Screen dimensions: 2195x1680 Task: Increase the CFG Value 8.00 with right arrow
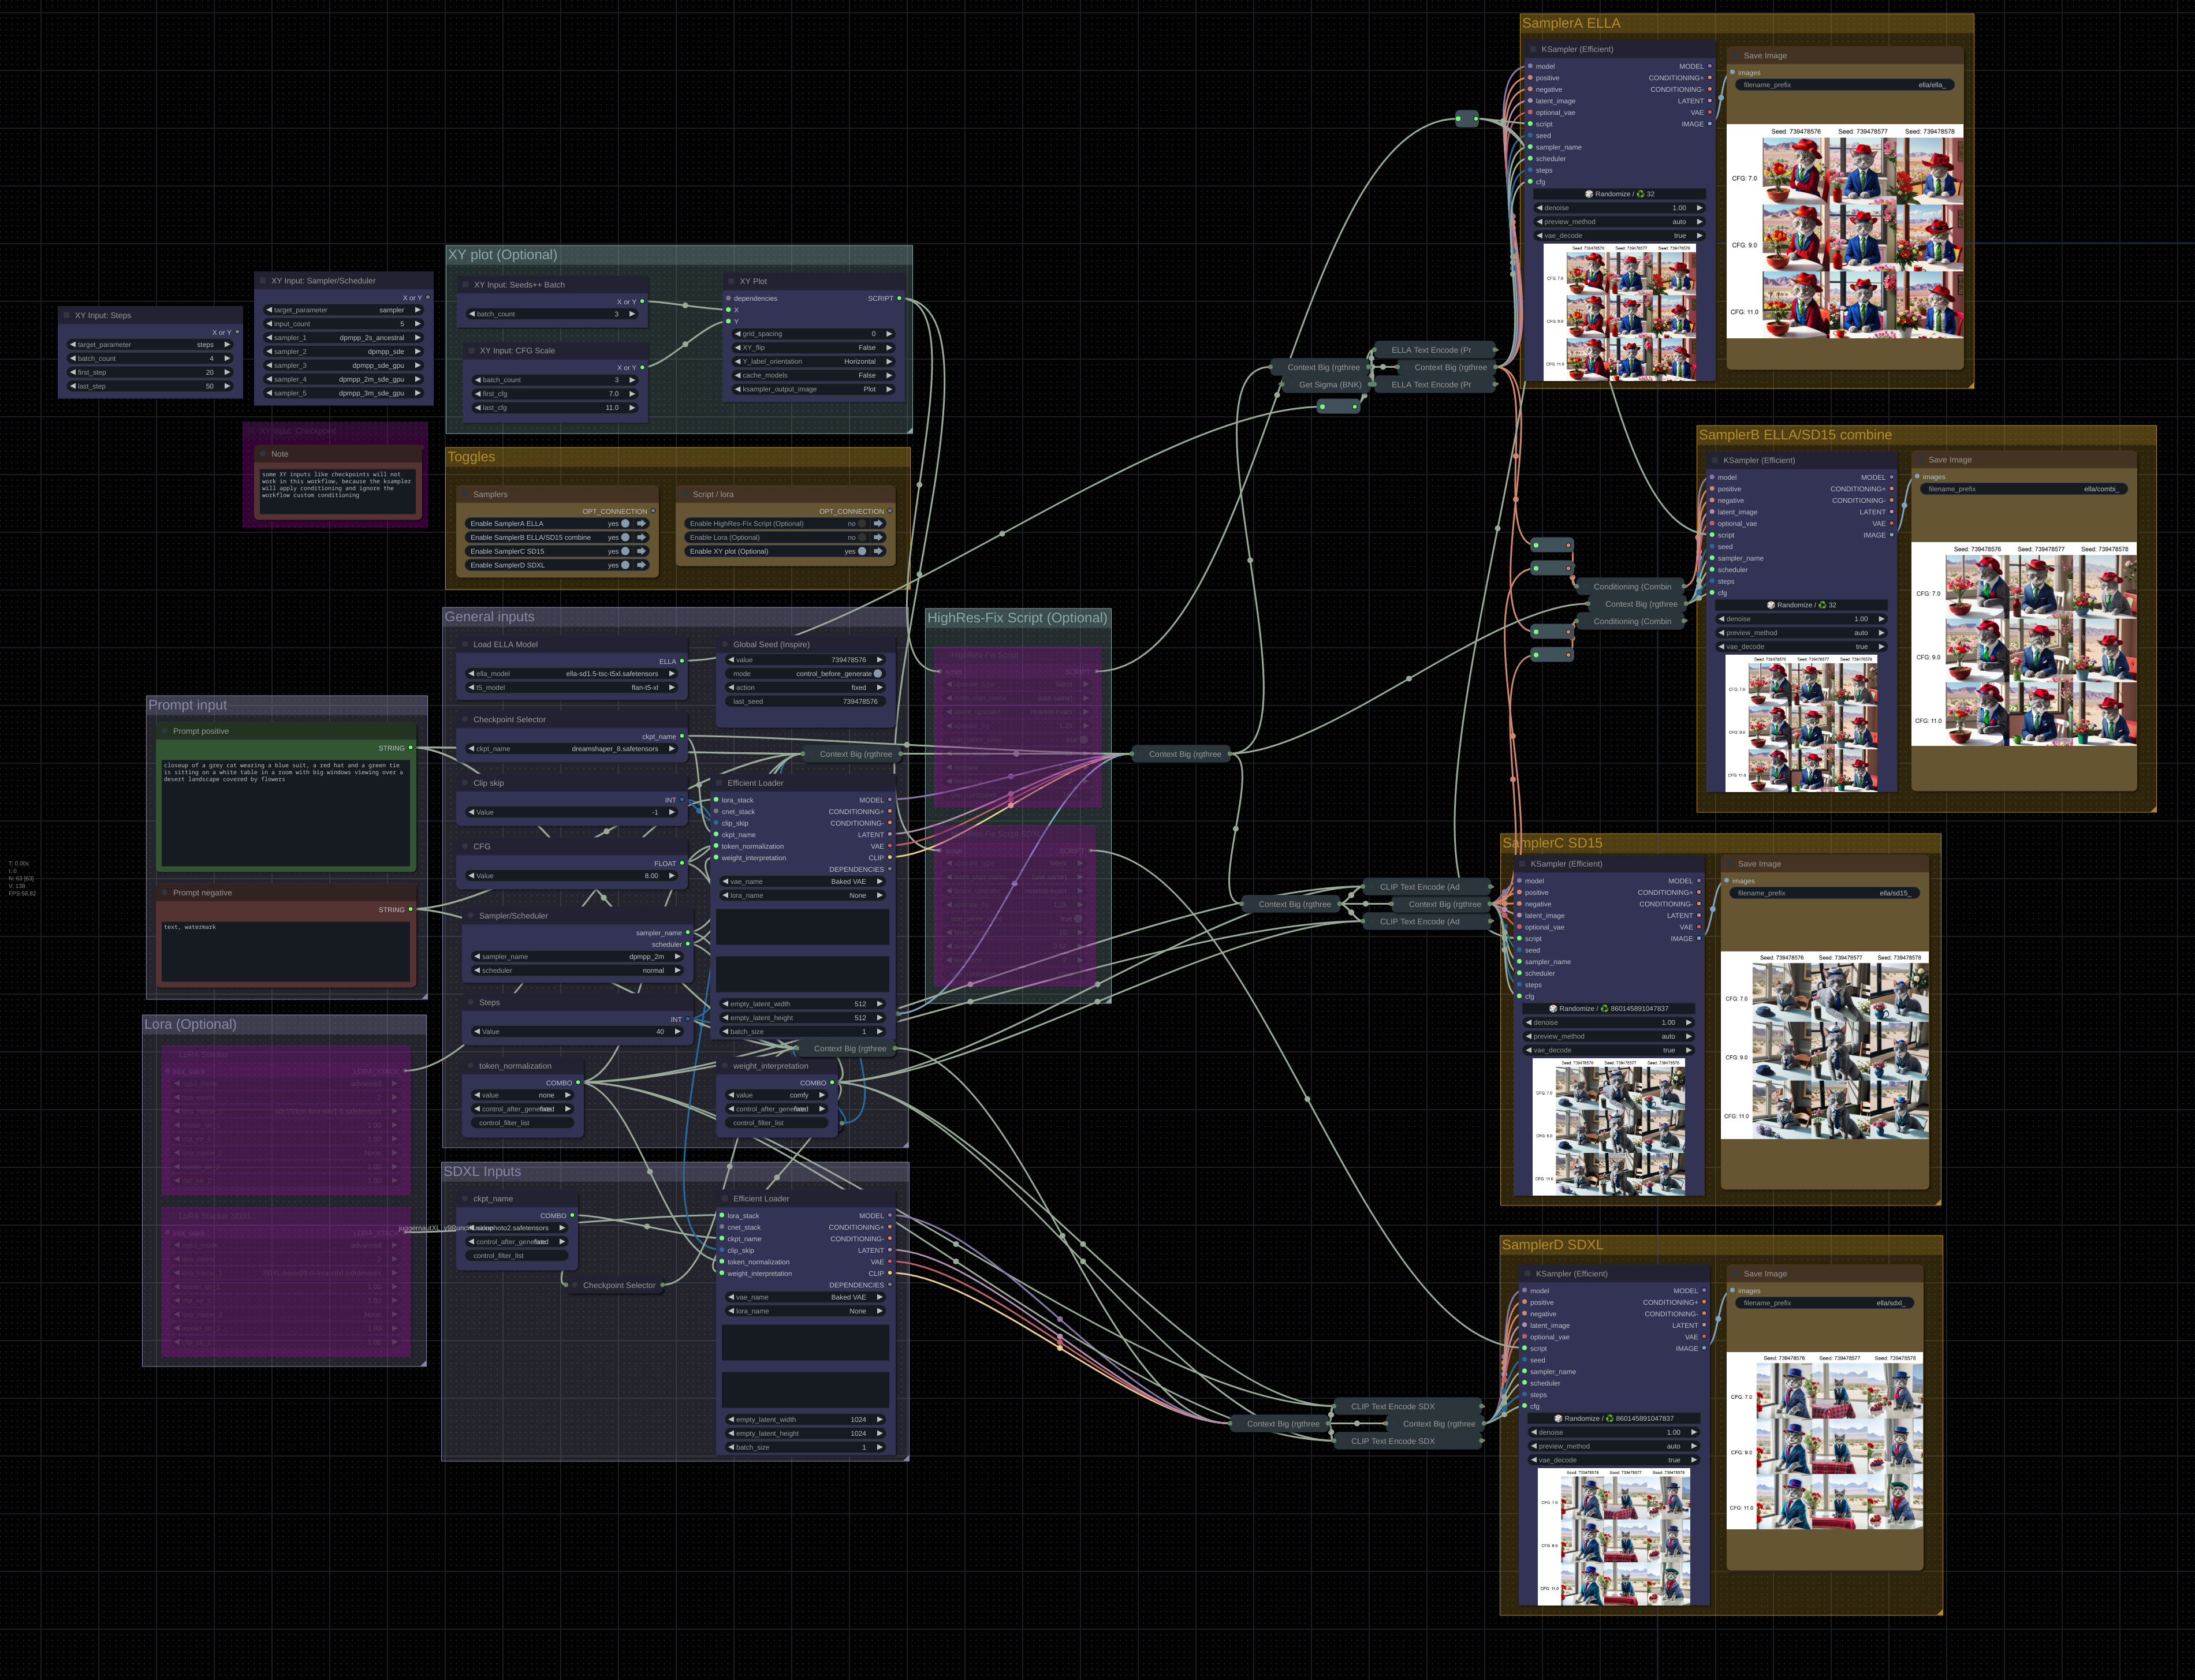[672, 876]
